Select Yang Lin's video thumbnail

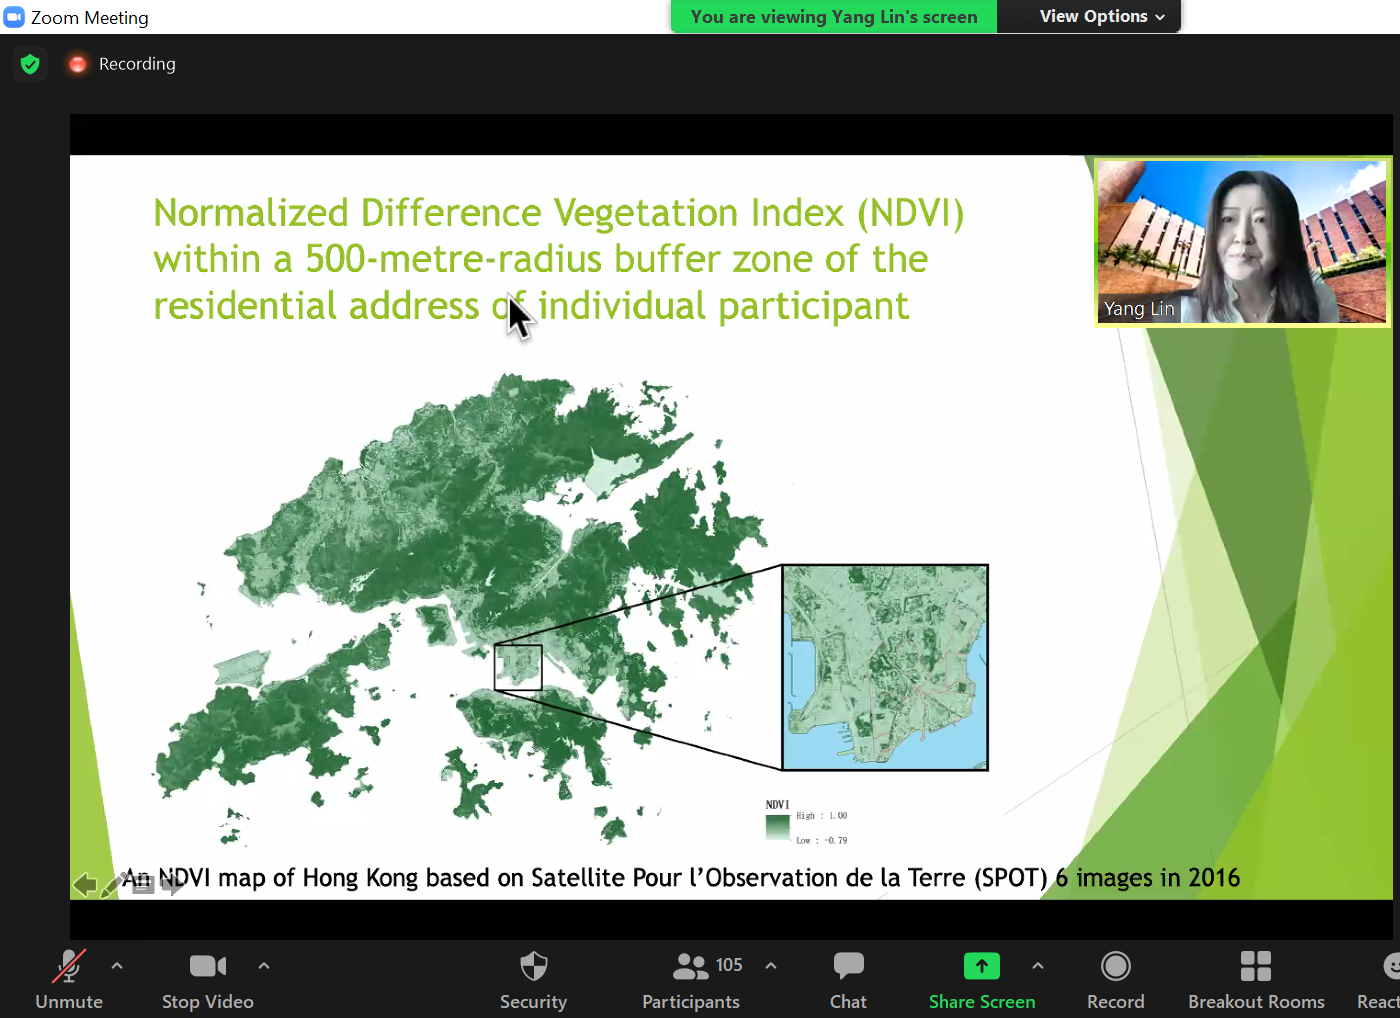tap(1242, 242)
